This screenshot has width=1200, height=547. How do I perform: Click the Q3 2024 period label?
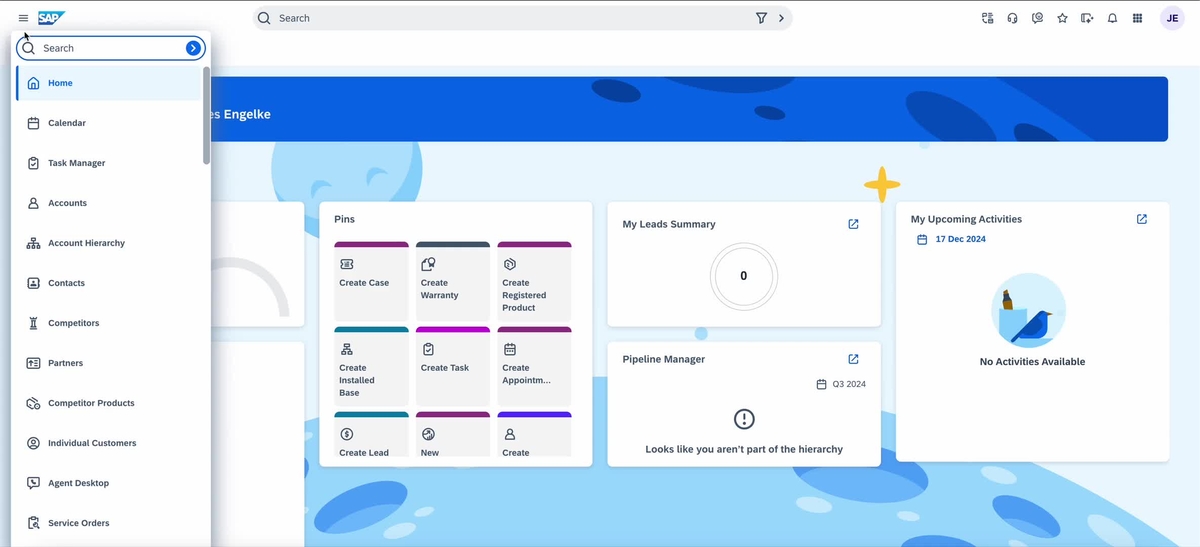pyautogui.click(x=849, y=384)
